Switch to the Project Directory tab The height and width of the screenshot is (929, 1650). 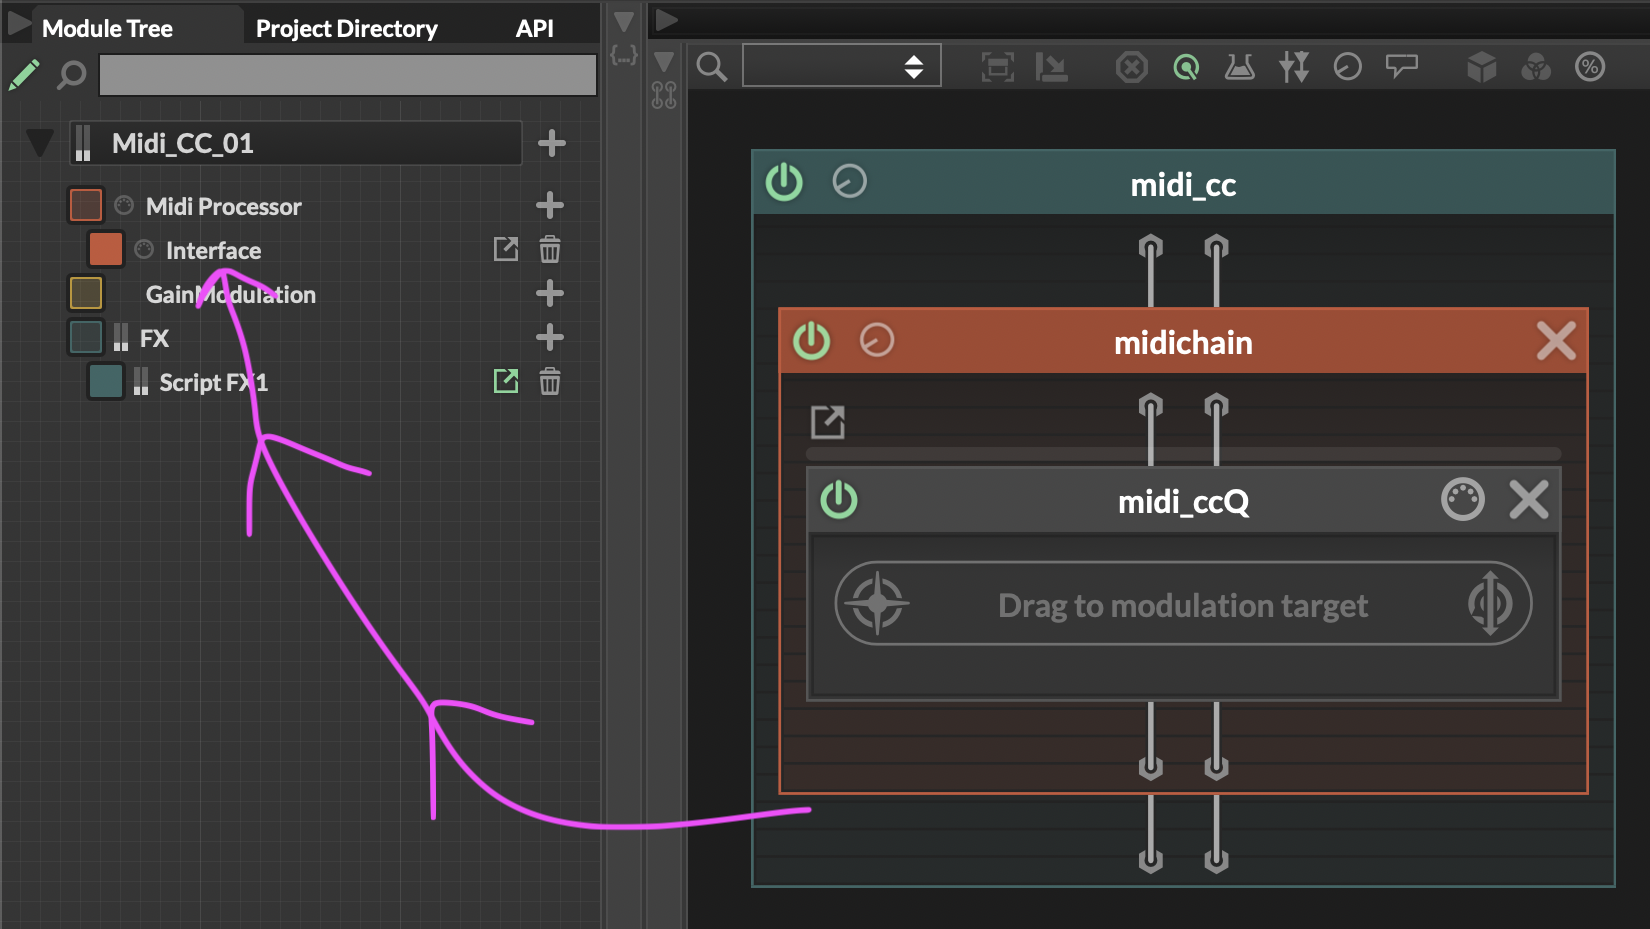346,27
